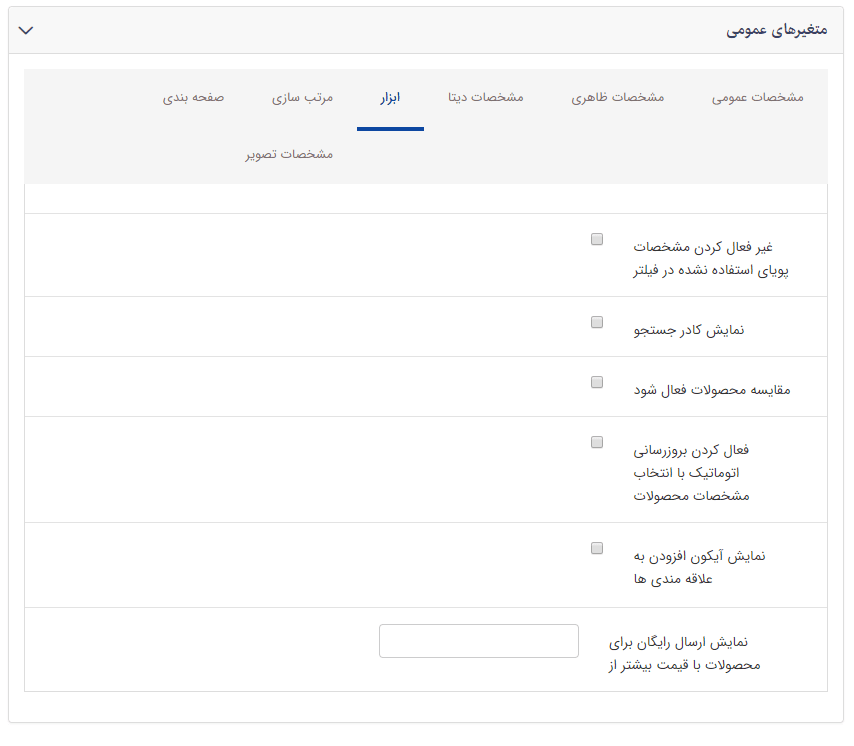
Task: Toggle the add-to-wishlist icon display checkbox
Action: pyautogui.click(x=597, y=547)
